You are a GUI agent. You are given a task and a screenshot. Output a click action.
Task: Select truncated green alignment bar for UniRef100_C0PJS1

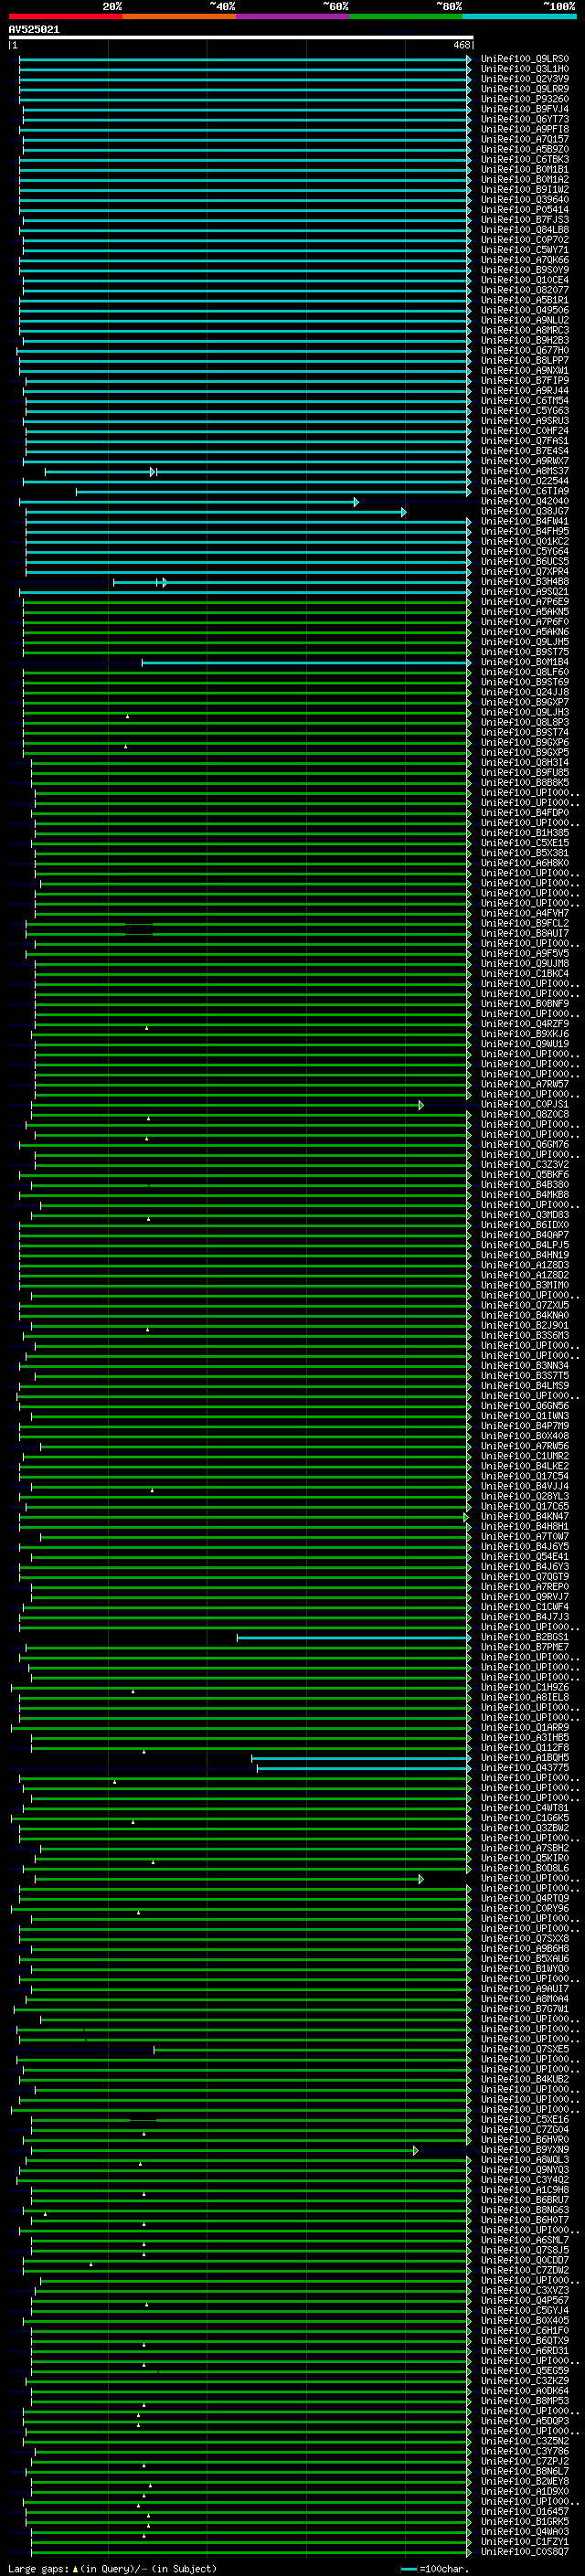pyautogui.click(x=227, y=1105)
